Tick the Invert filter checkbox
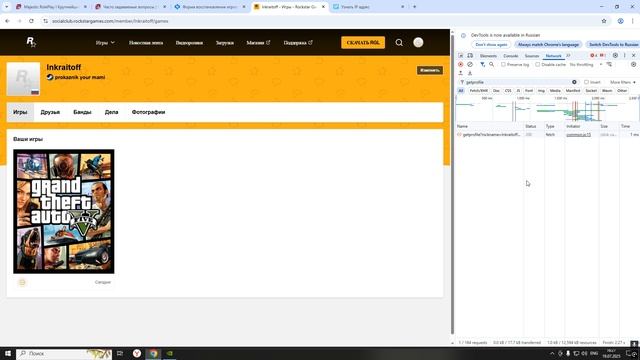Screen dimensions: 640x360 pyautogui.click(x=586, y=82)
